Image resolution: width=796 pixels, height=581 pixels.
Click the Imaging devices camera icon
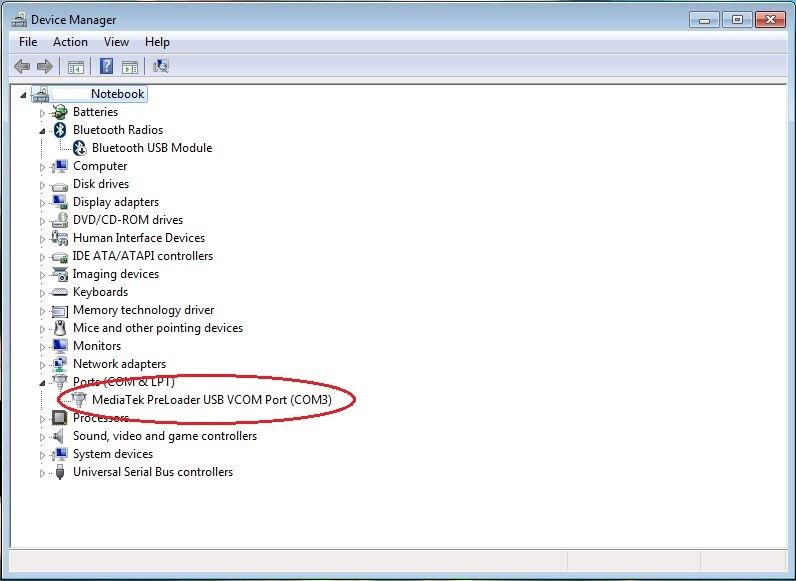coord(60,274)
